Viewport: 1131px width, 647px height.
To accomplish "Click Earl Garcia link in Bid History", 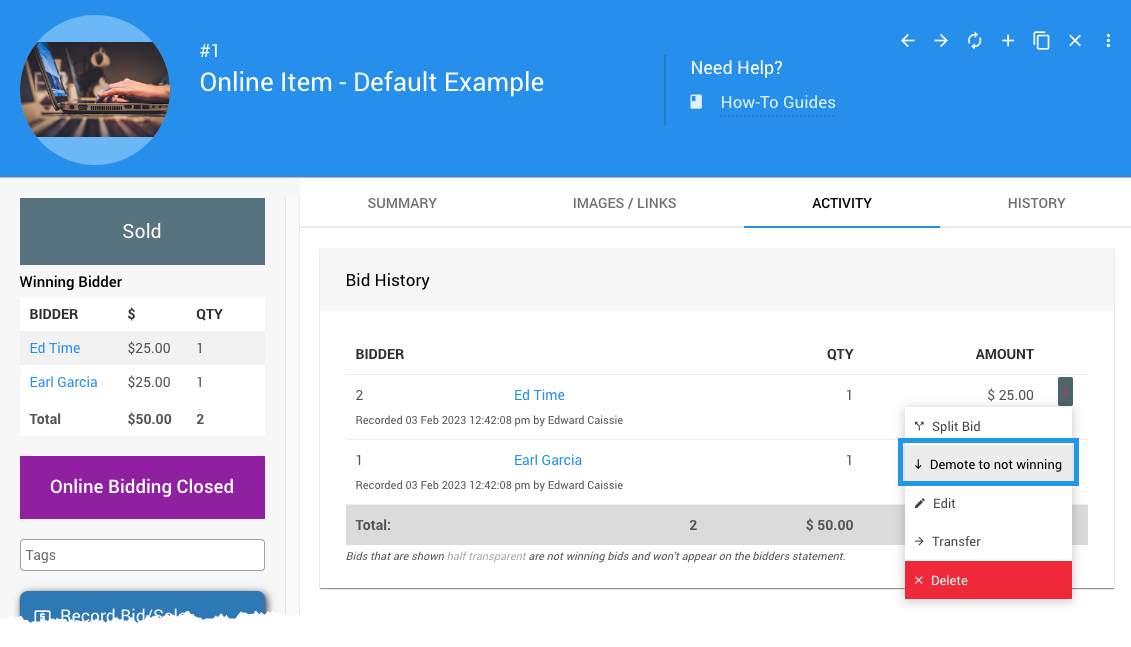I will tap(547, 460).
